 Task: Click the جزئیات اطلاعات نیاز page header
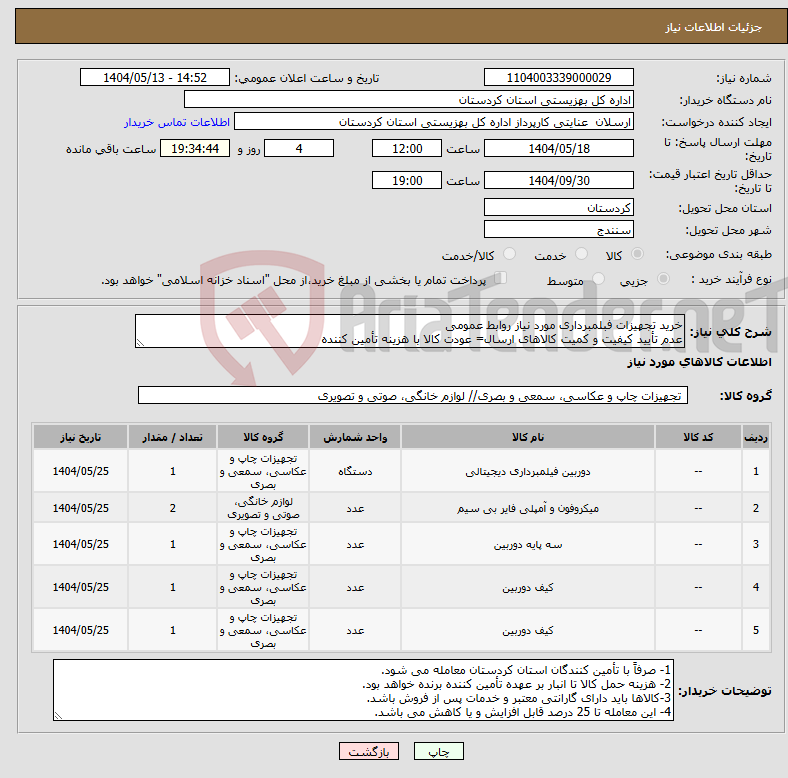click(714, 27)
